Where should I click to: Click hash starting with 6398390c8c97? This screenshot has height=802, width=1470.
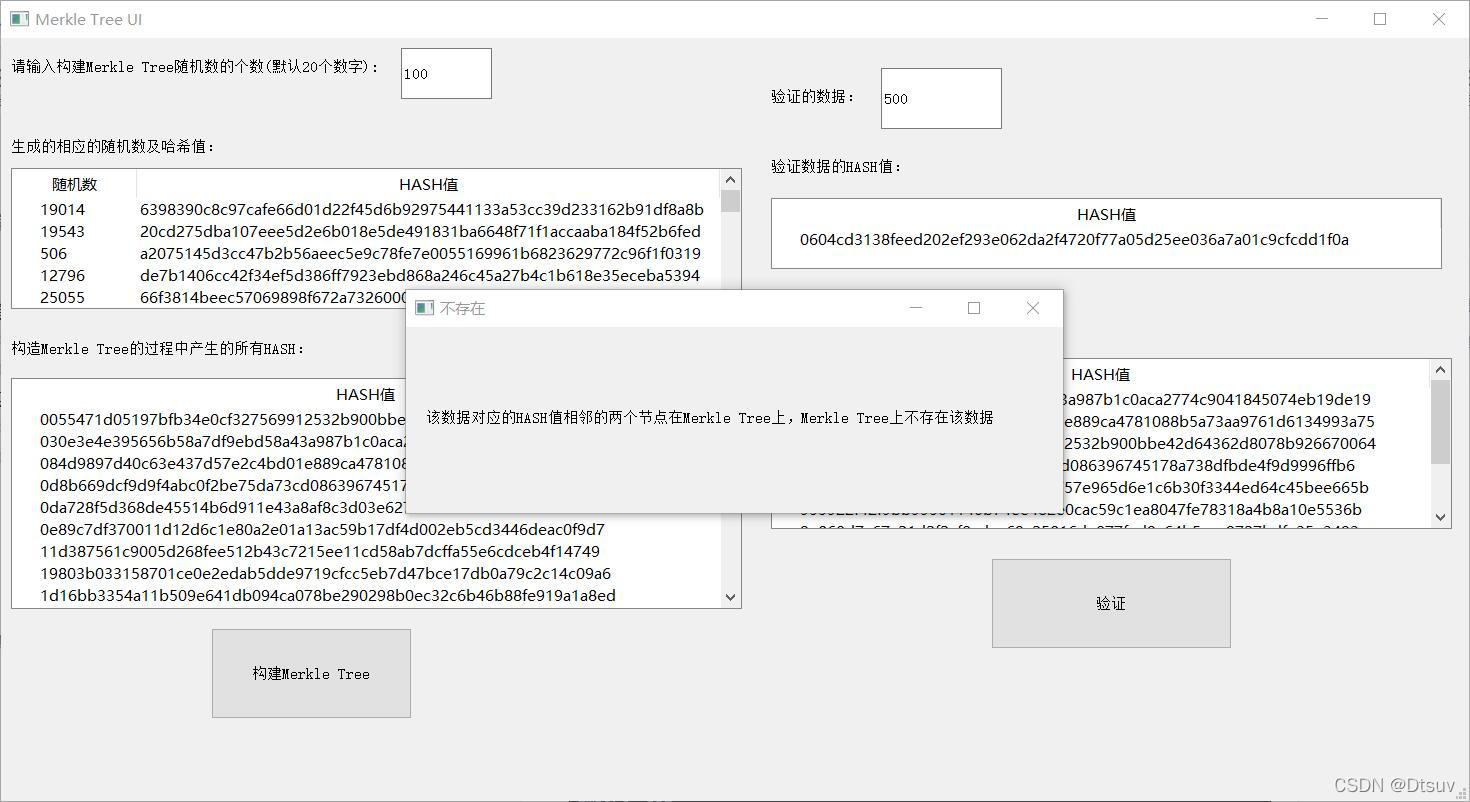click(422, 209)
